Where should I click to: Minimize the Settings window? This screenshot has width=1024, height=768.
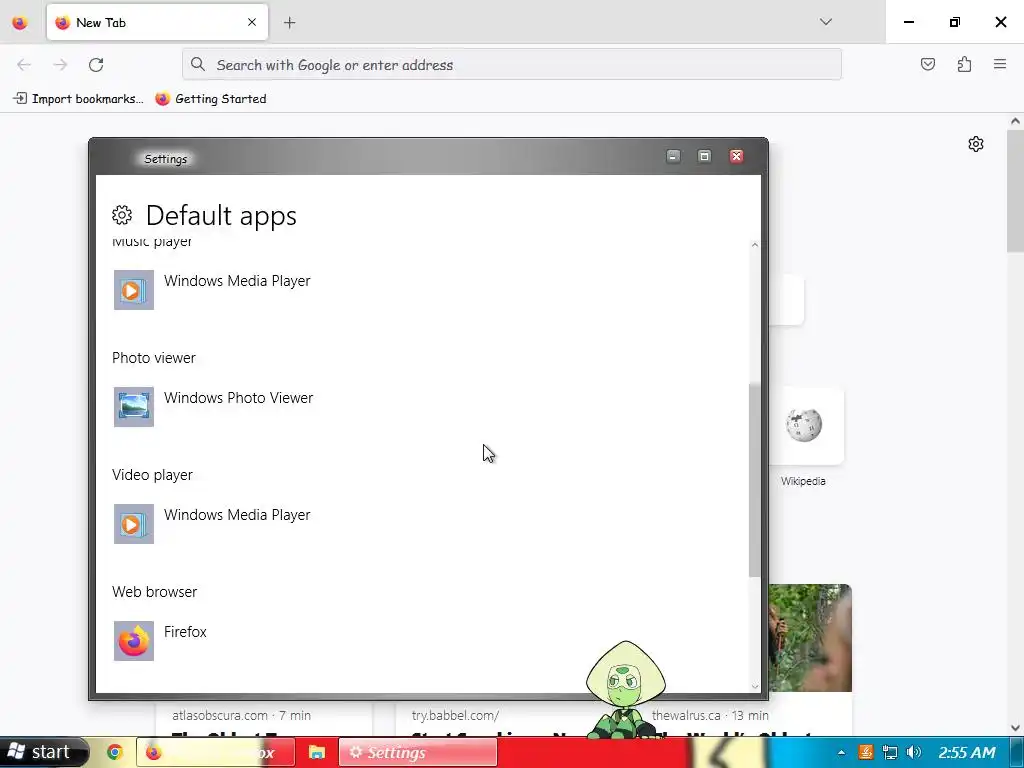coord(673,156)
